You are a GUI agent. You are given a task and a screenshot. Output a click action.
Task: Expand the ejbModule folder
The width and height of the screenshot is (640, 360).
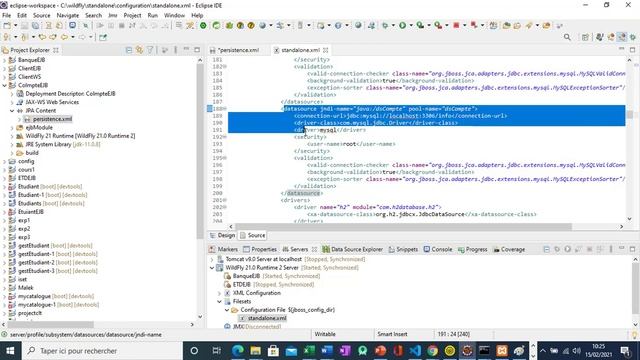coord(12,127)
